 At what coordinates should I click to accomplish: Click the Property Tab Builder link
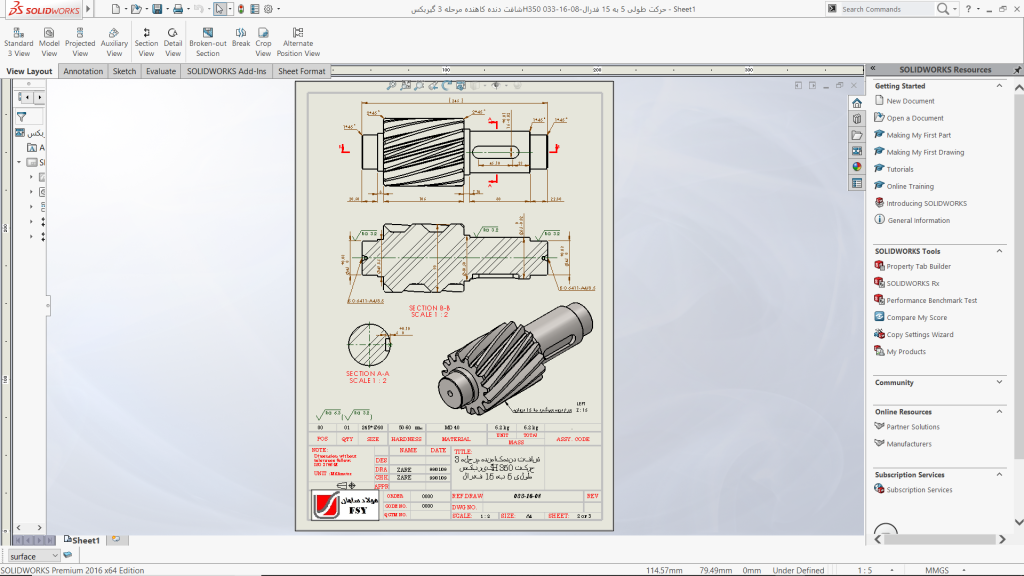tap(918, 267)
